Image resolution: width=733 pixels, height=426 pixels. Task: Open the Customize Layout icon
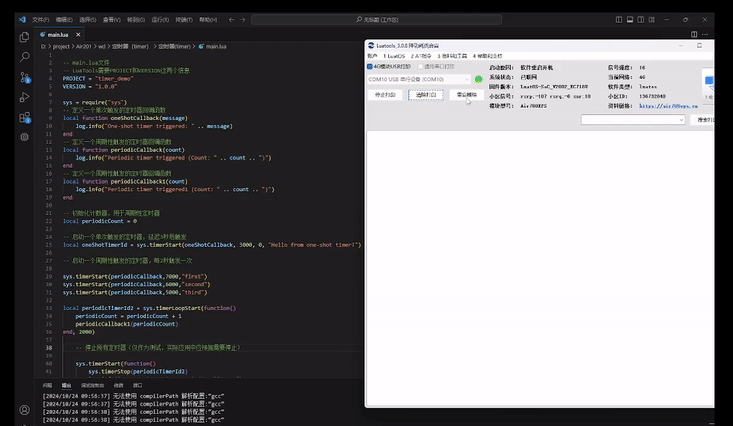tap(652, 20)
